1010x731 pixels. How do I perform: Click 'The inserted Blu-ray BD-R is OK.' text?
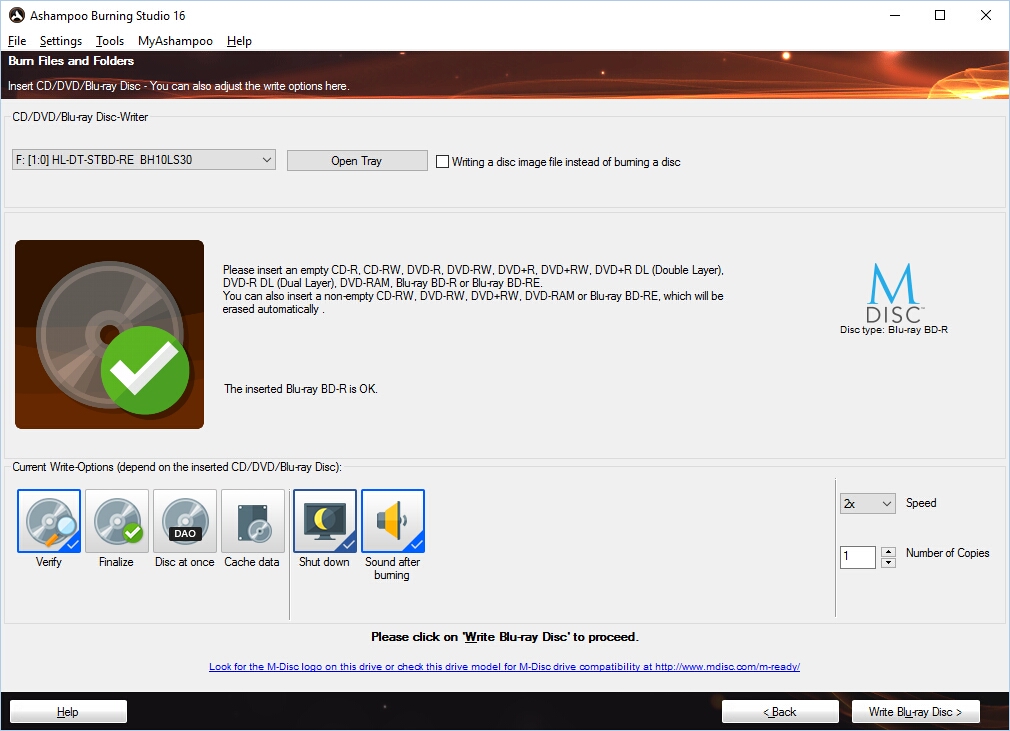point(301,389)
